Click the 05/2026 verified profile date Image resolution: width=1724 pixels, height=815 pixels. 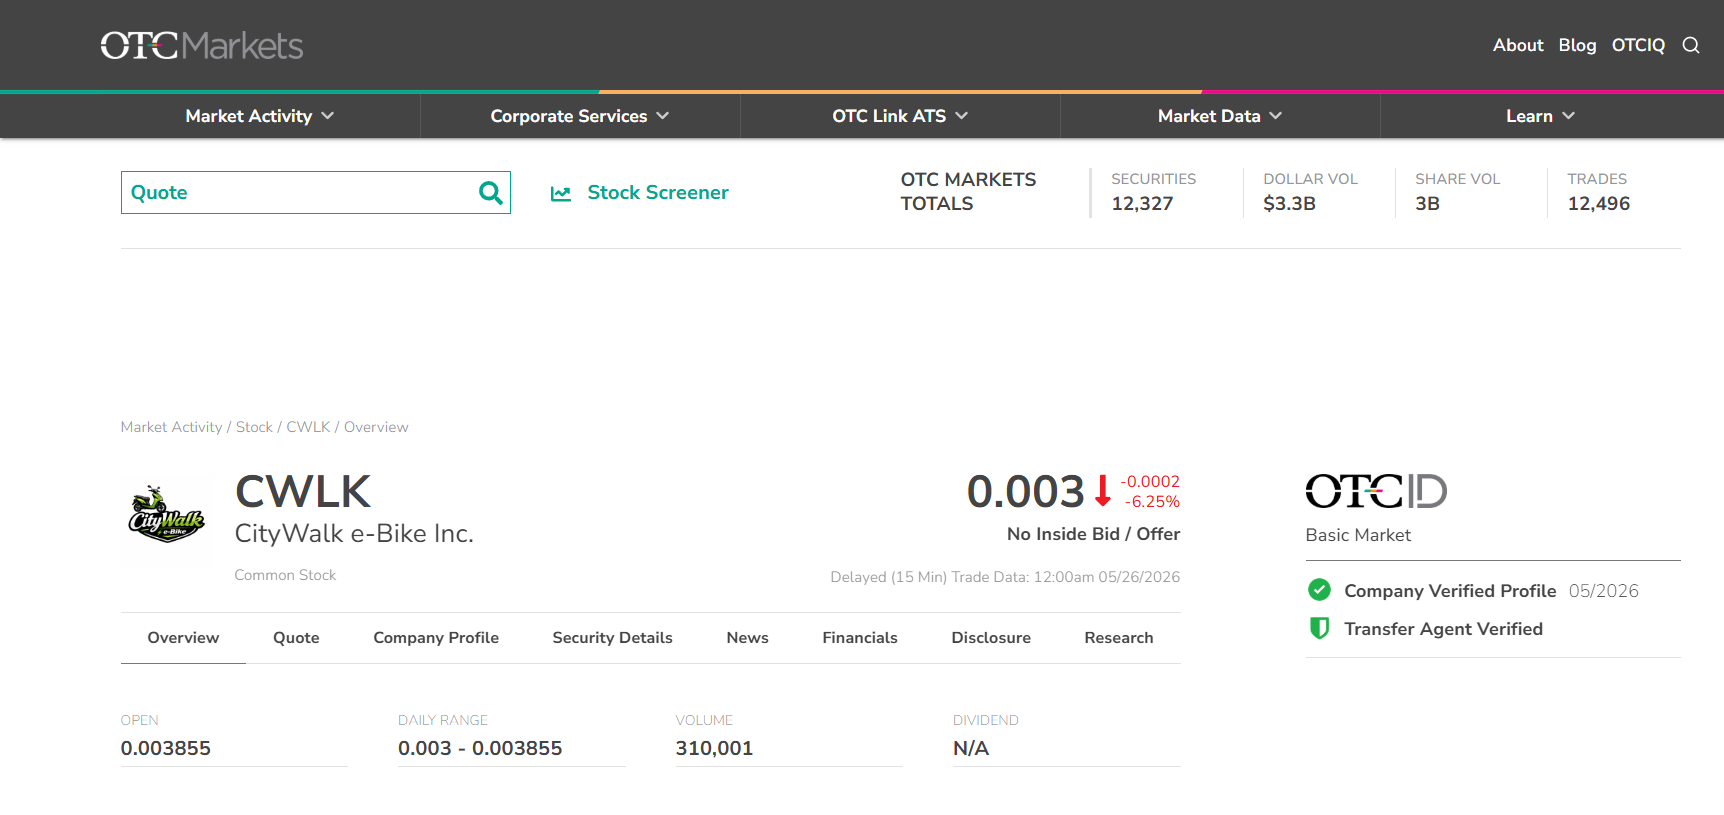tap(1604, 591)
